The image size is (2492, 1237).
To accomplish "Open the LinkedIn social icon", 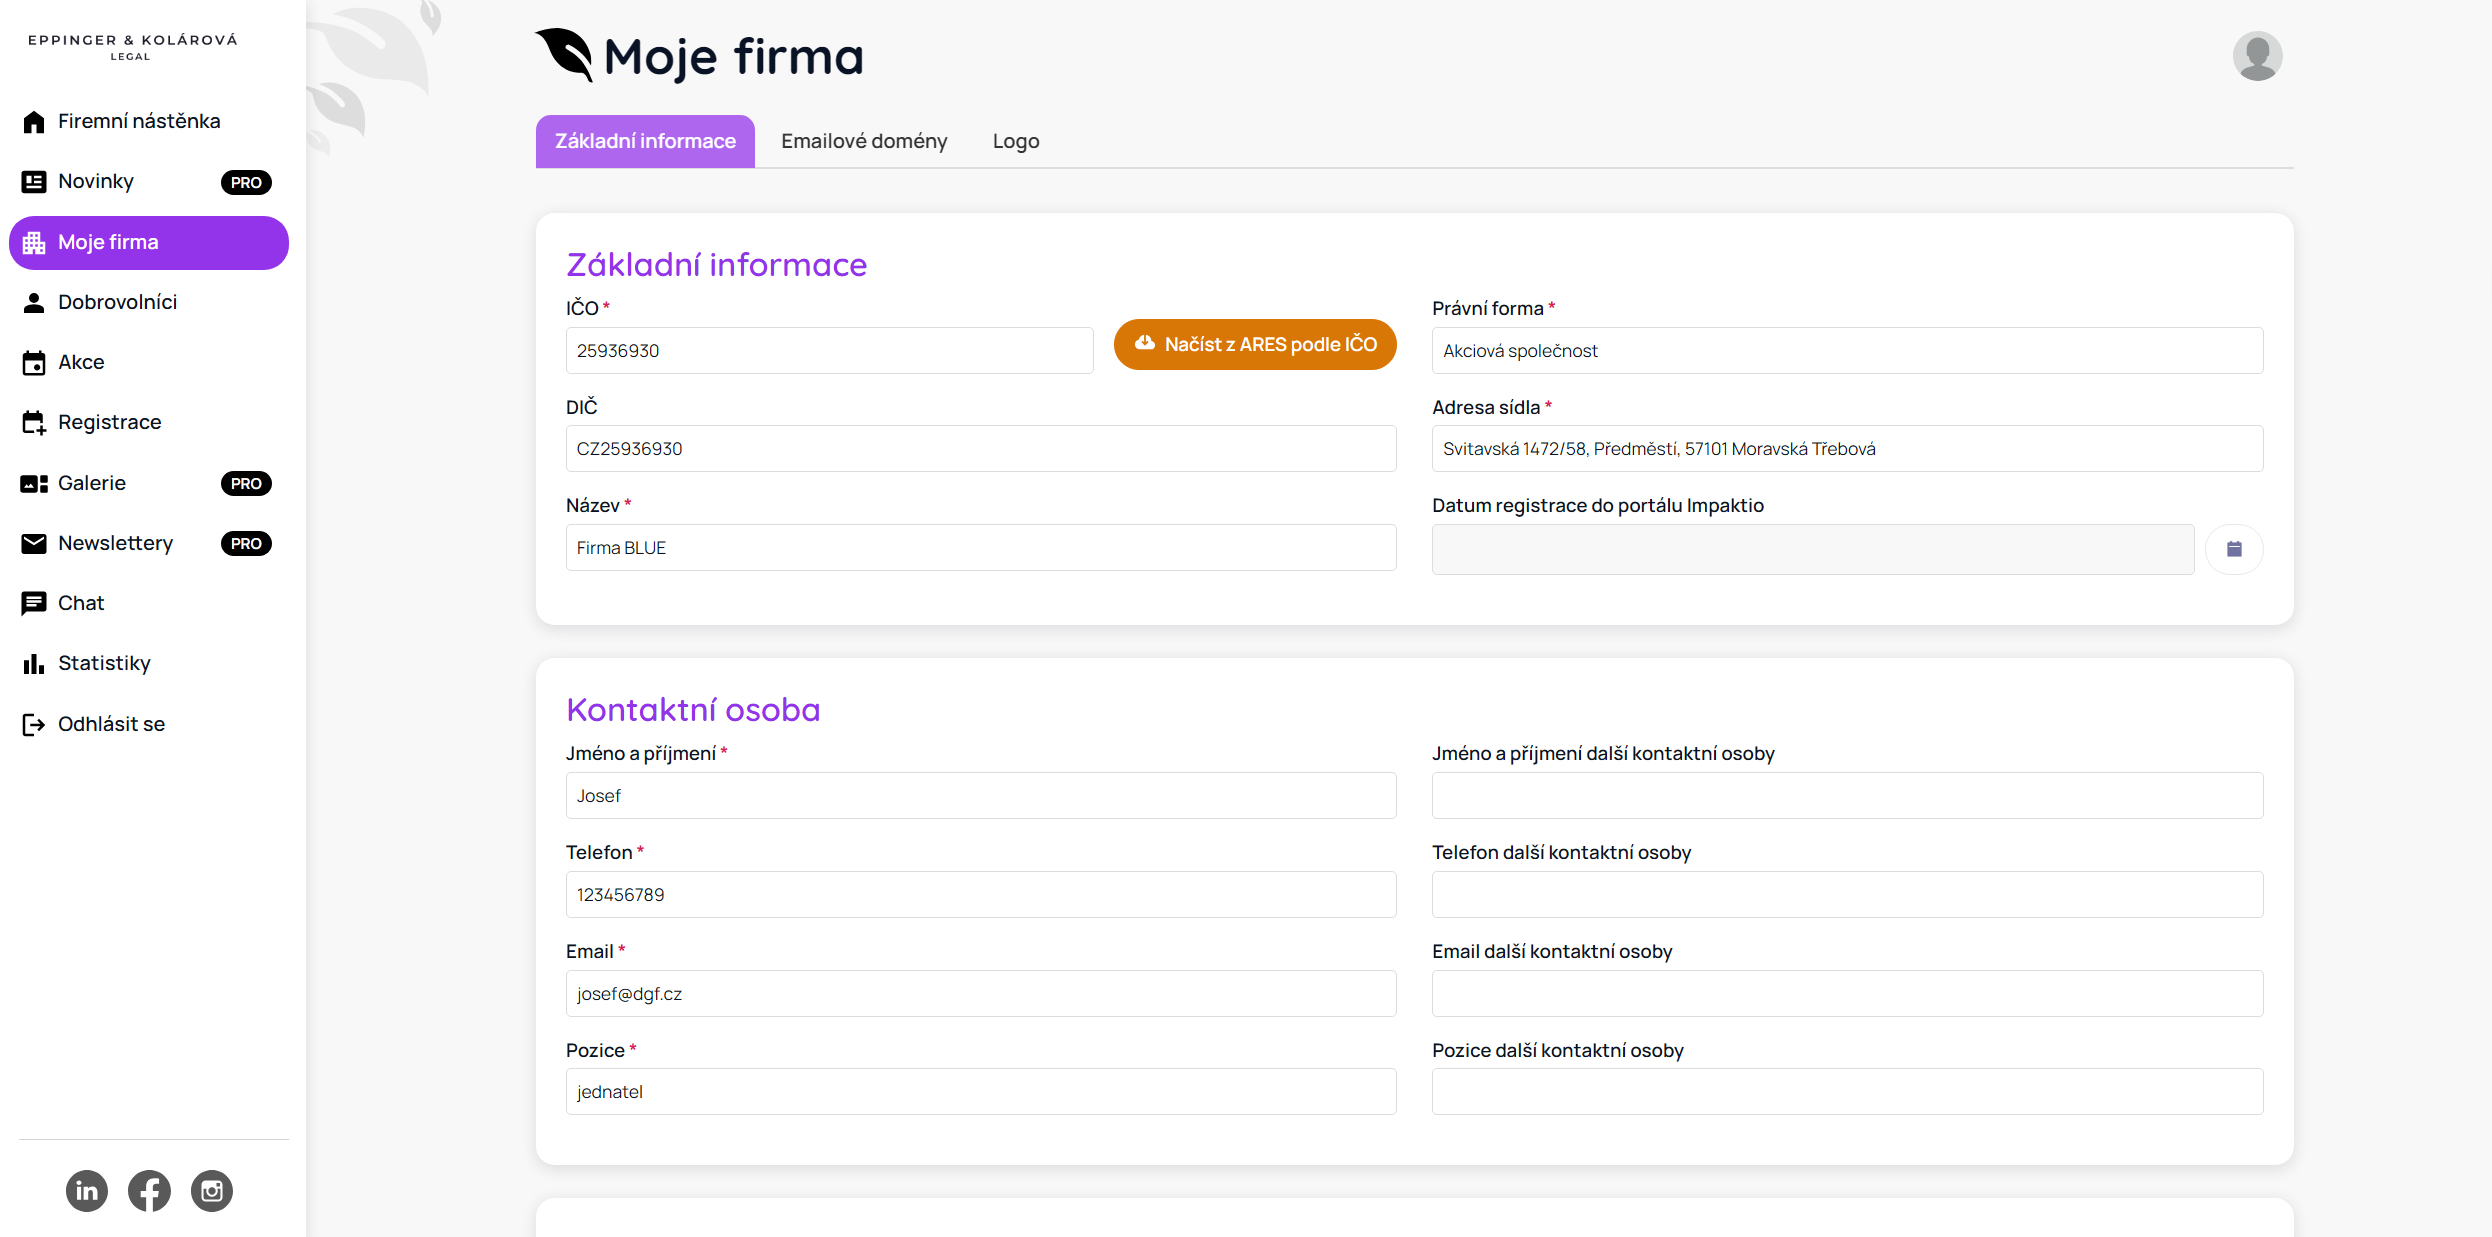I will pos(87,1190).
